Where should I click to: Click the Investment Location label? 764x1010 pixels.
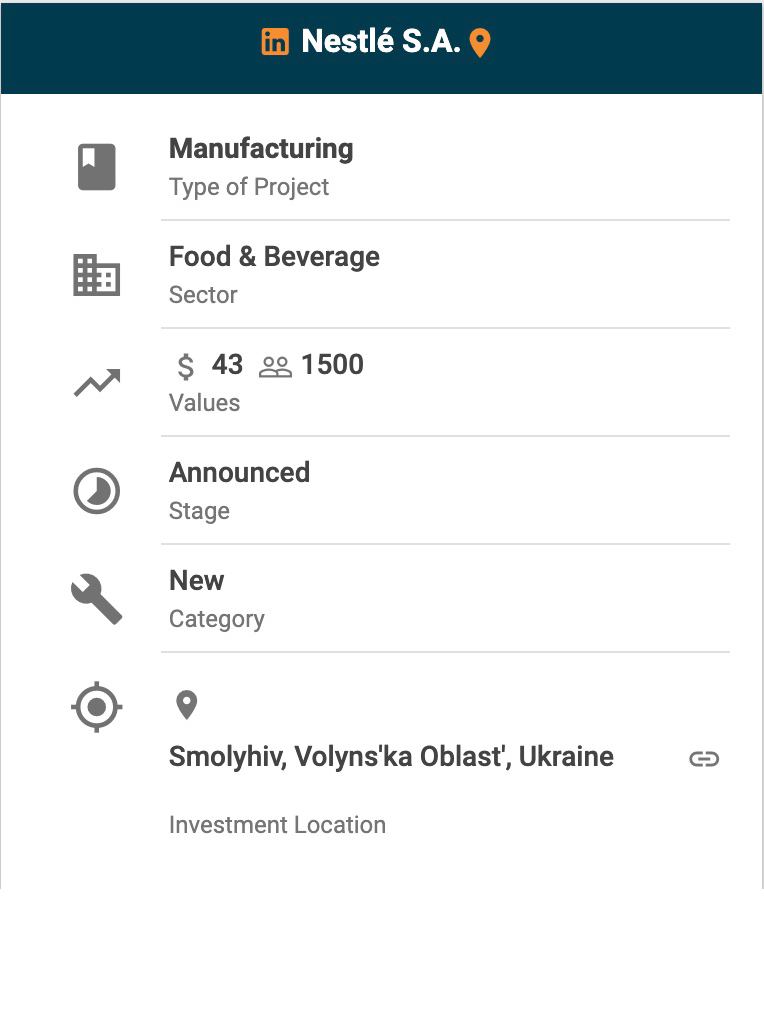(x=277, y=825)
